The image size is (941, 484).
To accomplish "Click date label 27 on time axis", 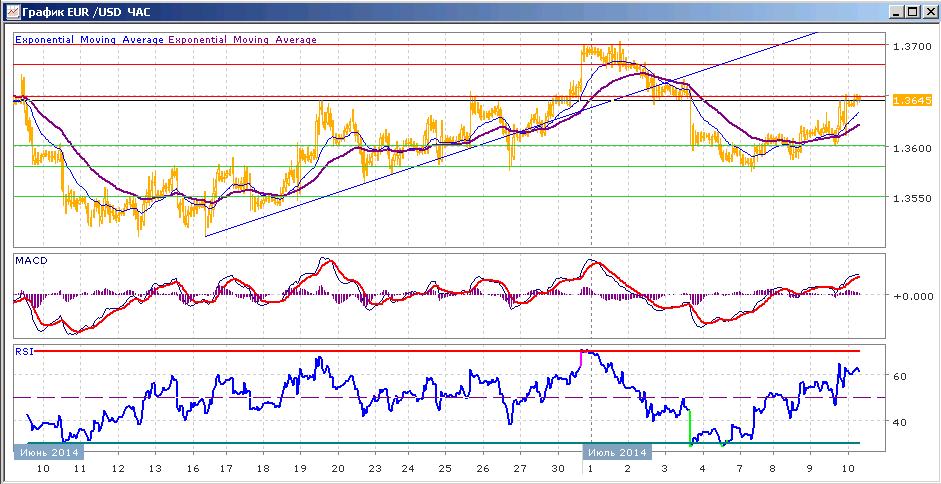I will pos(520,468).
